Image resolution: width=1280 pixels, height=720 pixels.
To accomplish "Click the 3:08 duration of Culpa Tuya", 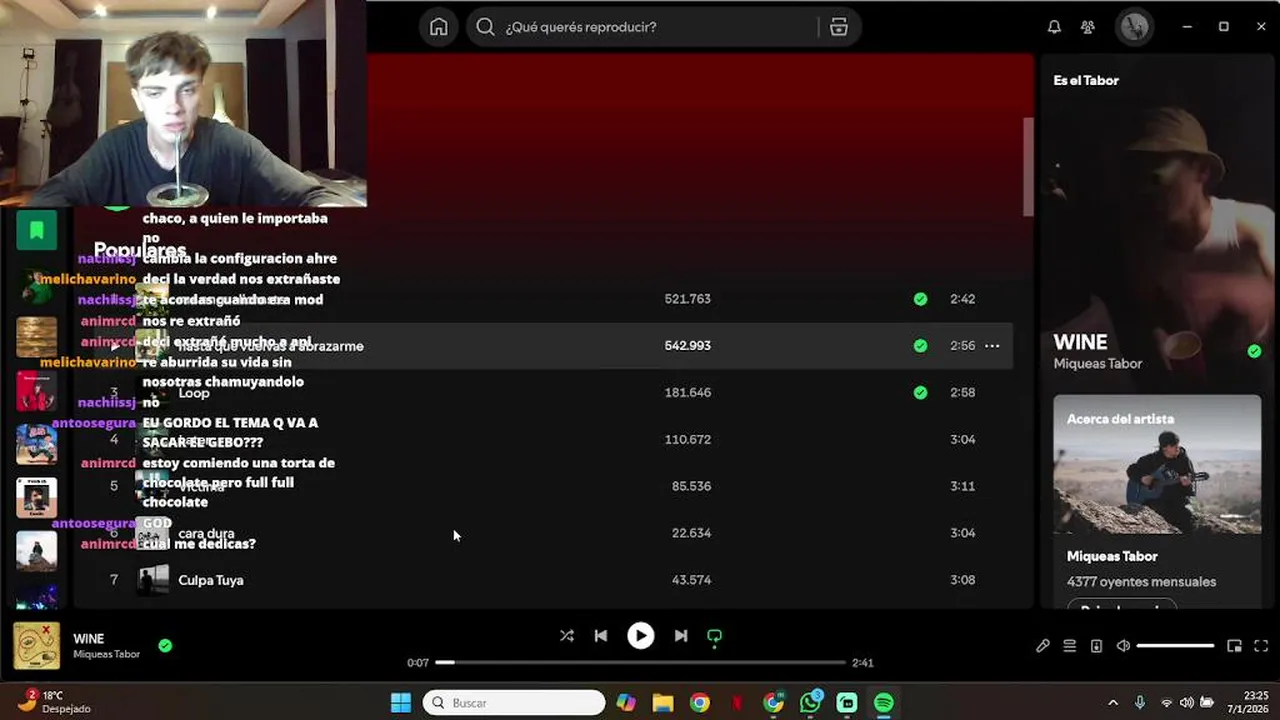I will point(962,580).
